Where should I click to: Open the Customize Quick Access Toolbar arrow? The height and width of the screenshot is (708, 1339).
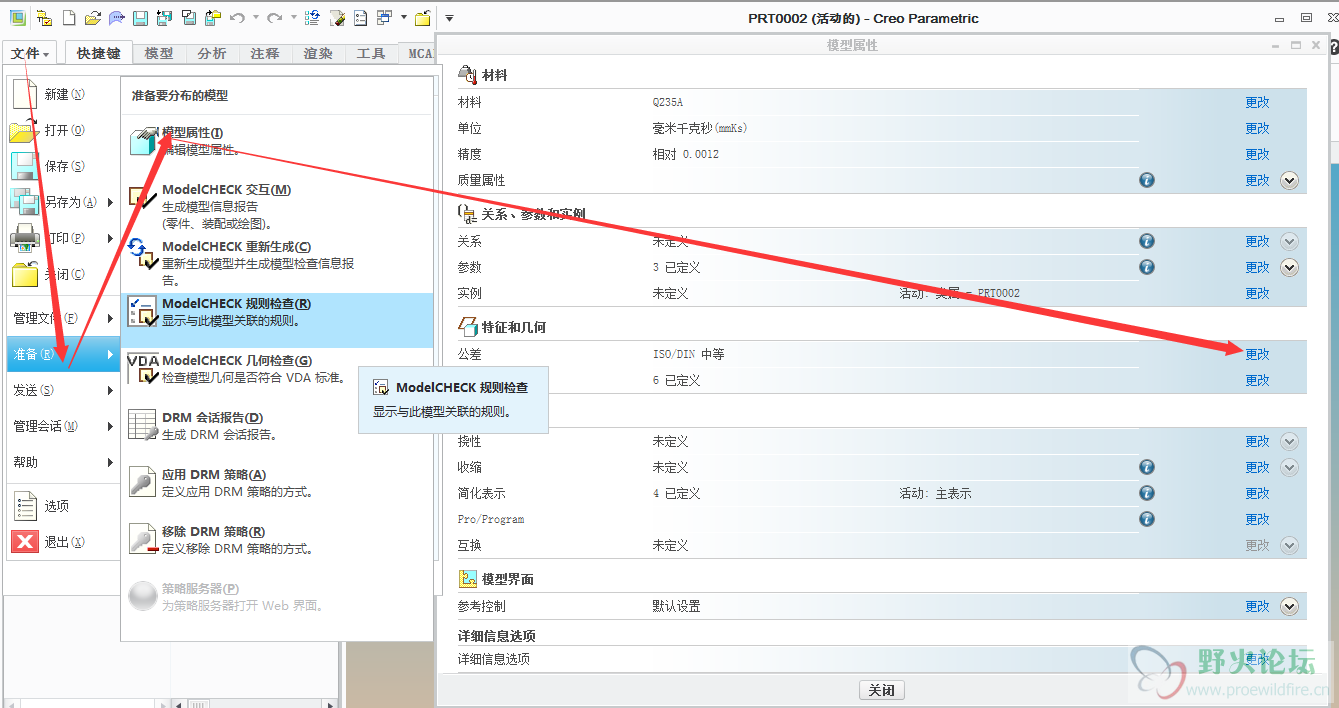[x=449, y=17]
